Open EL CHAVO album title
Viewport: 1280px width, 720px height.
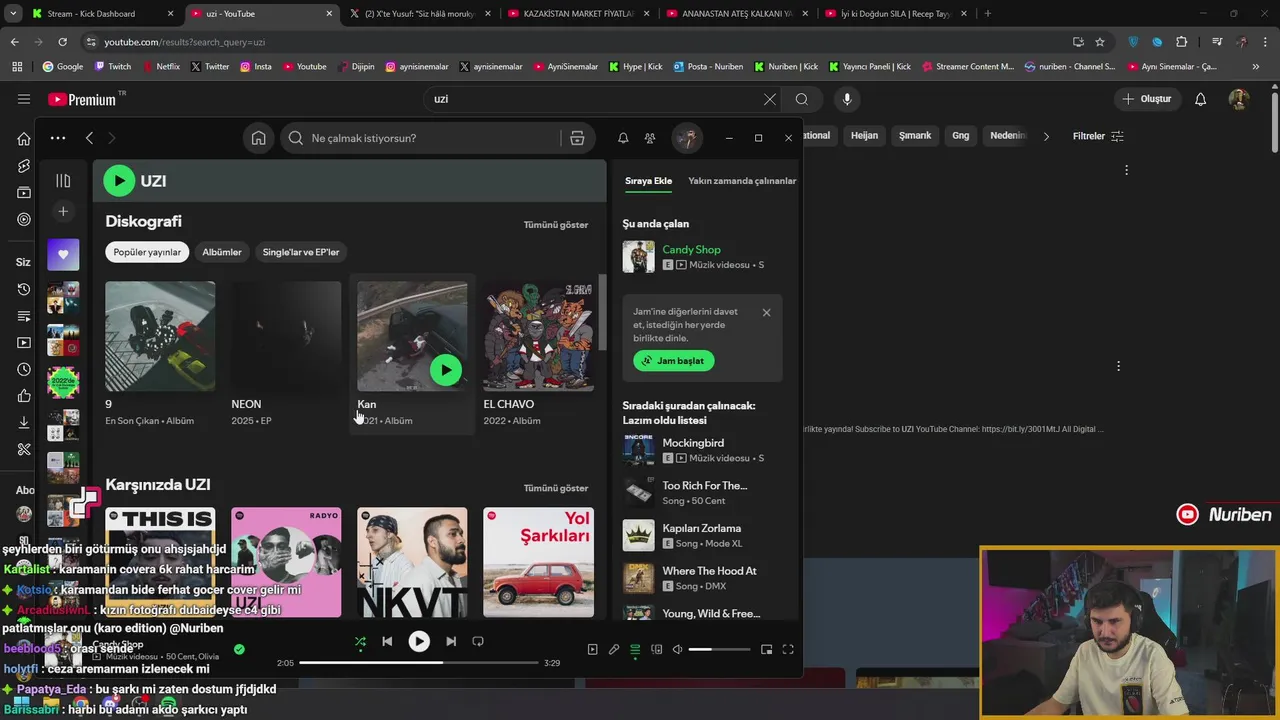point(508,404)
